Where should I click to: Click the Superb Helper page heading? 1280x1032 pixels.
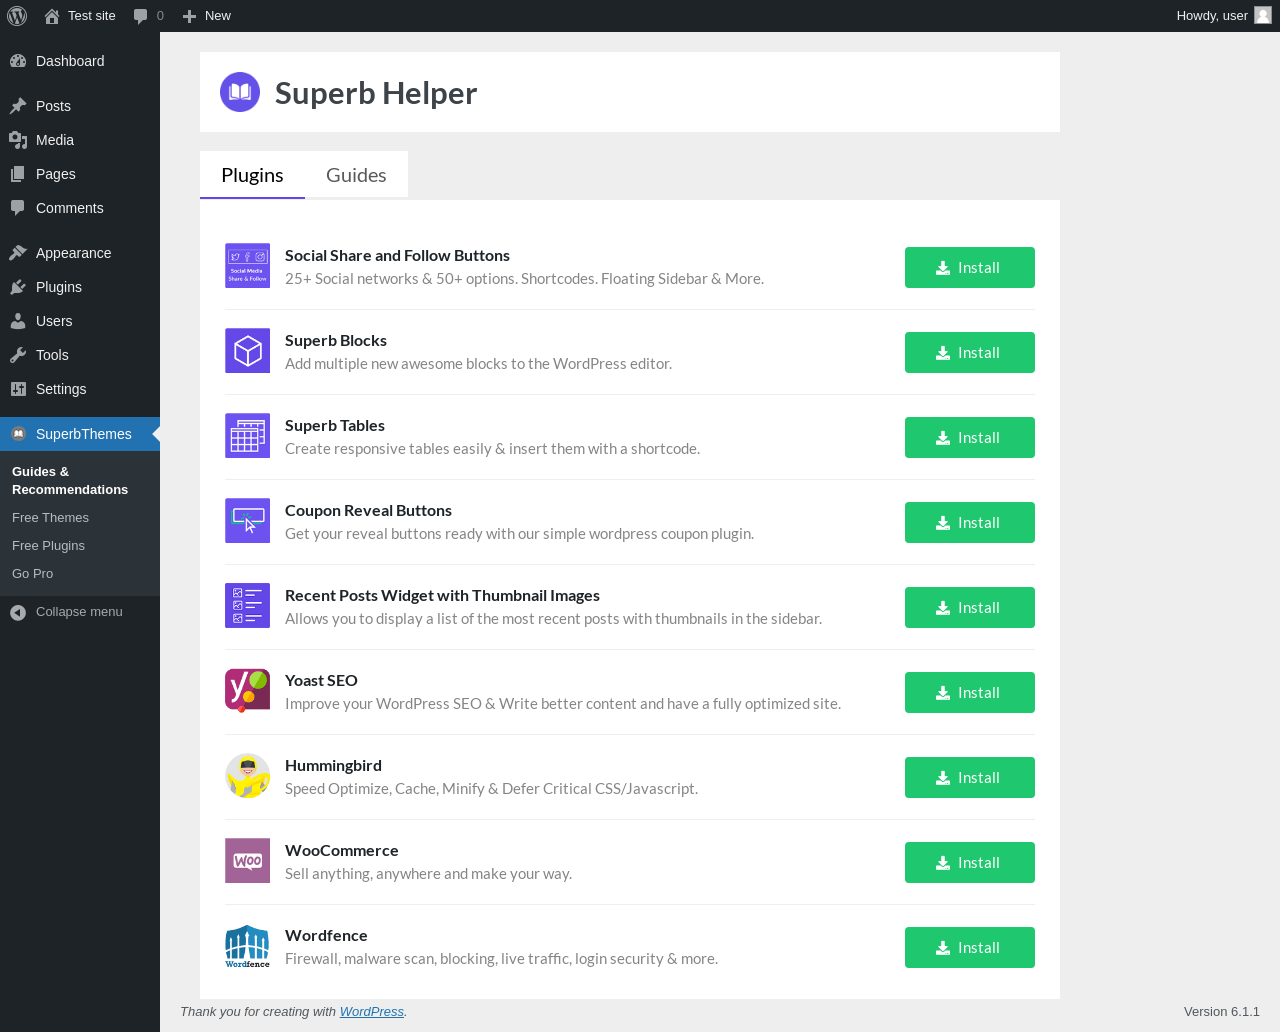click(x=376, y=93)
